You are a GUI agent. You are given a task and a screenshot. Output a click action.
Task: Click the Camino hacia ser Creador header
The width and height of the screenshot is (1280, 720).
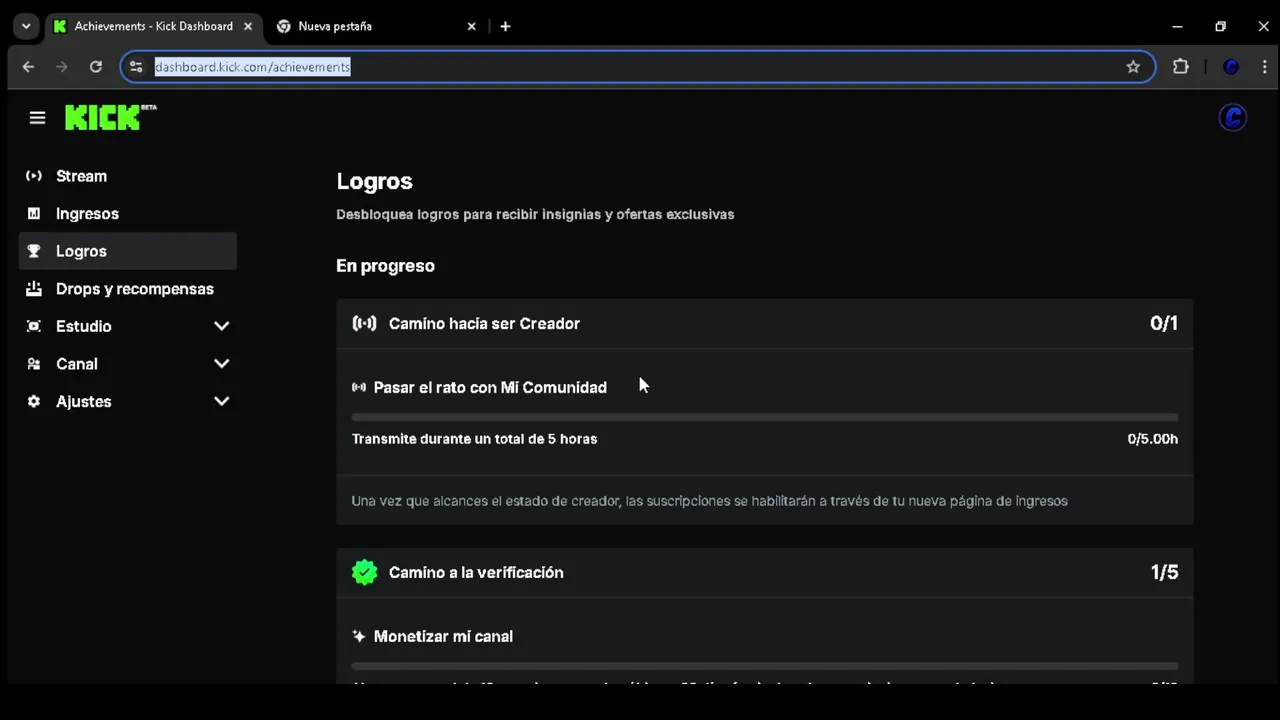765,323
